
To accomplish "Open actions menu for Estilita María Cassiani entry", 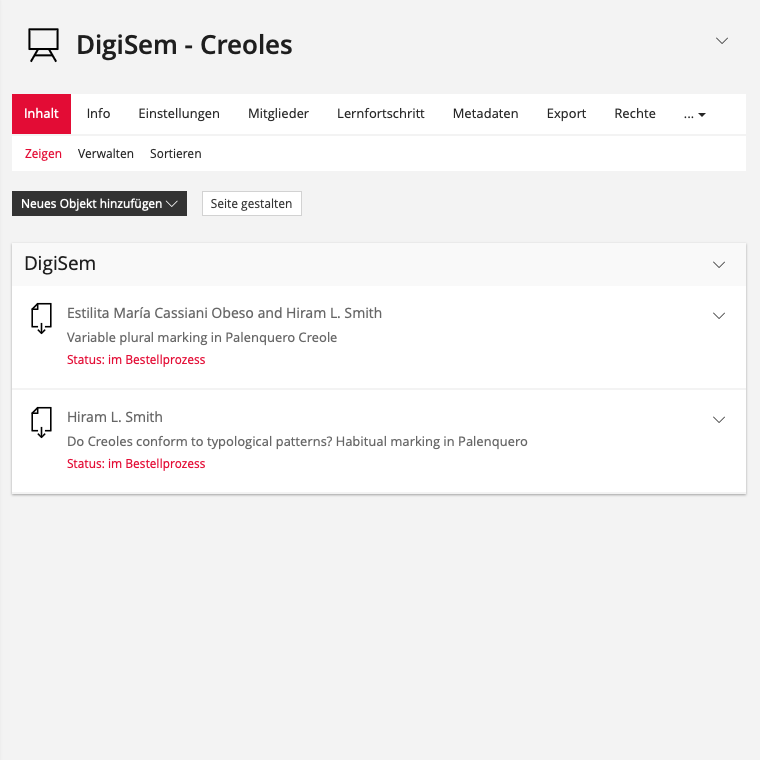I will point(718,316).
